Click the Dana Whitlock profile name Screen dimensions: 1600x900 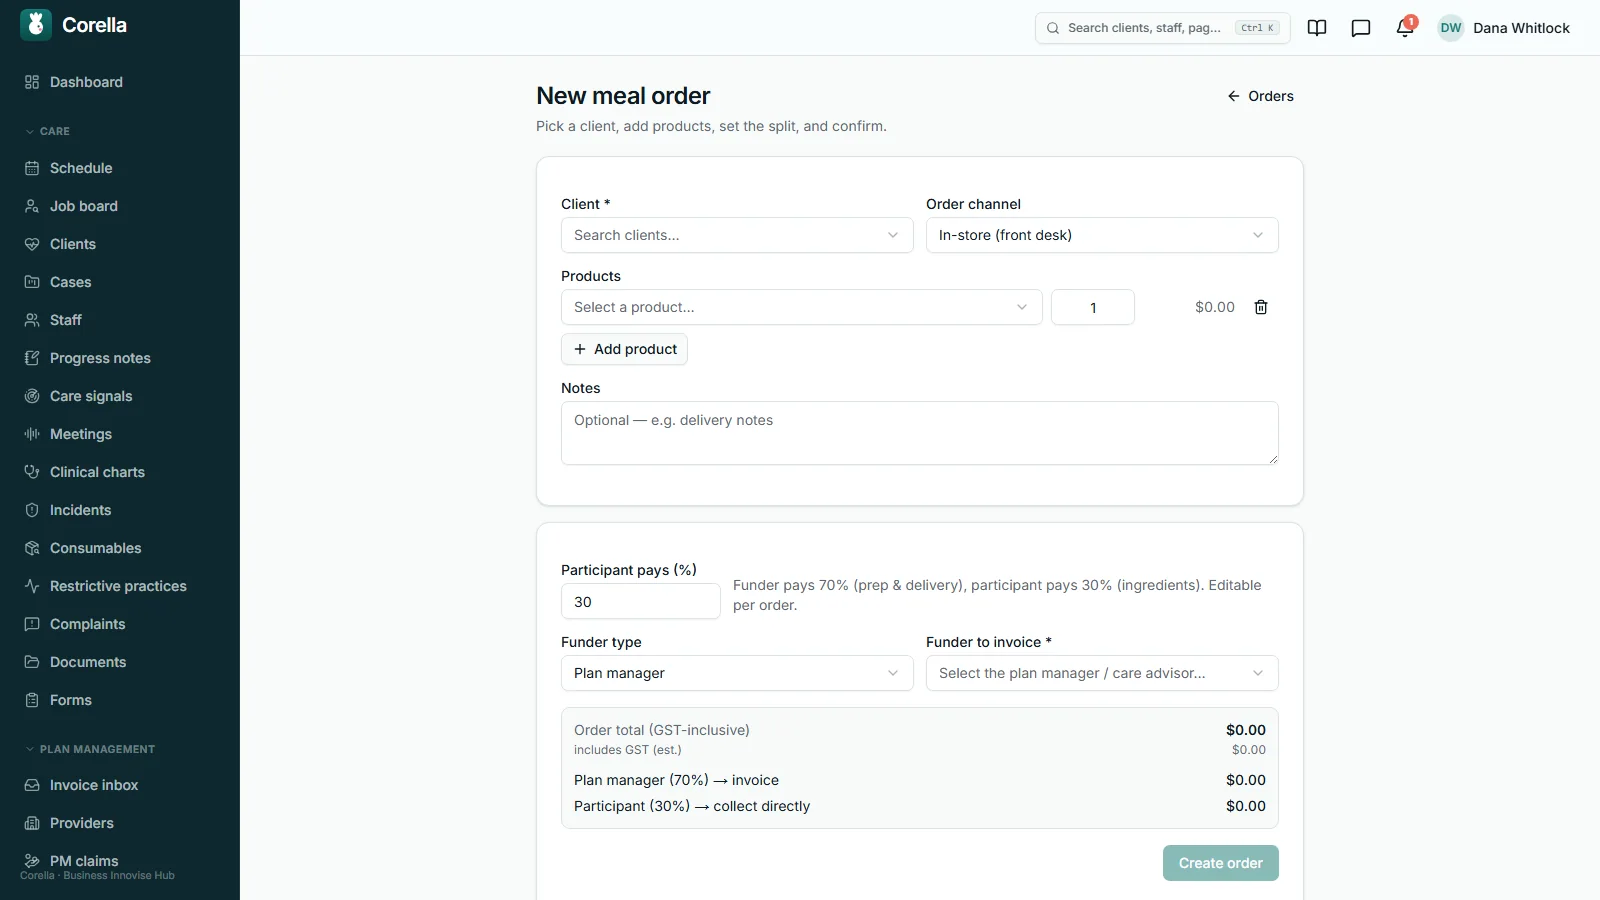coord(1521,28)
